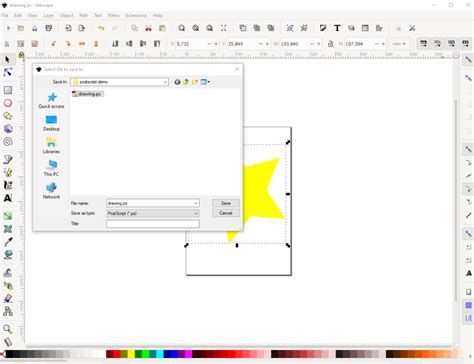
Task: Select the arrow selector tool
Action: pos(7,60)
